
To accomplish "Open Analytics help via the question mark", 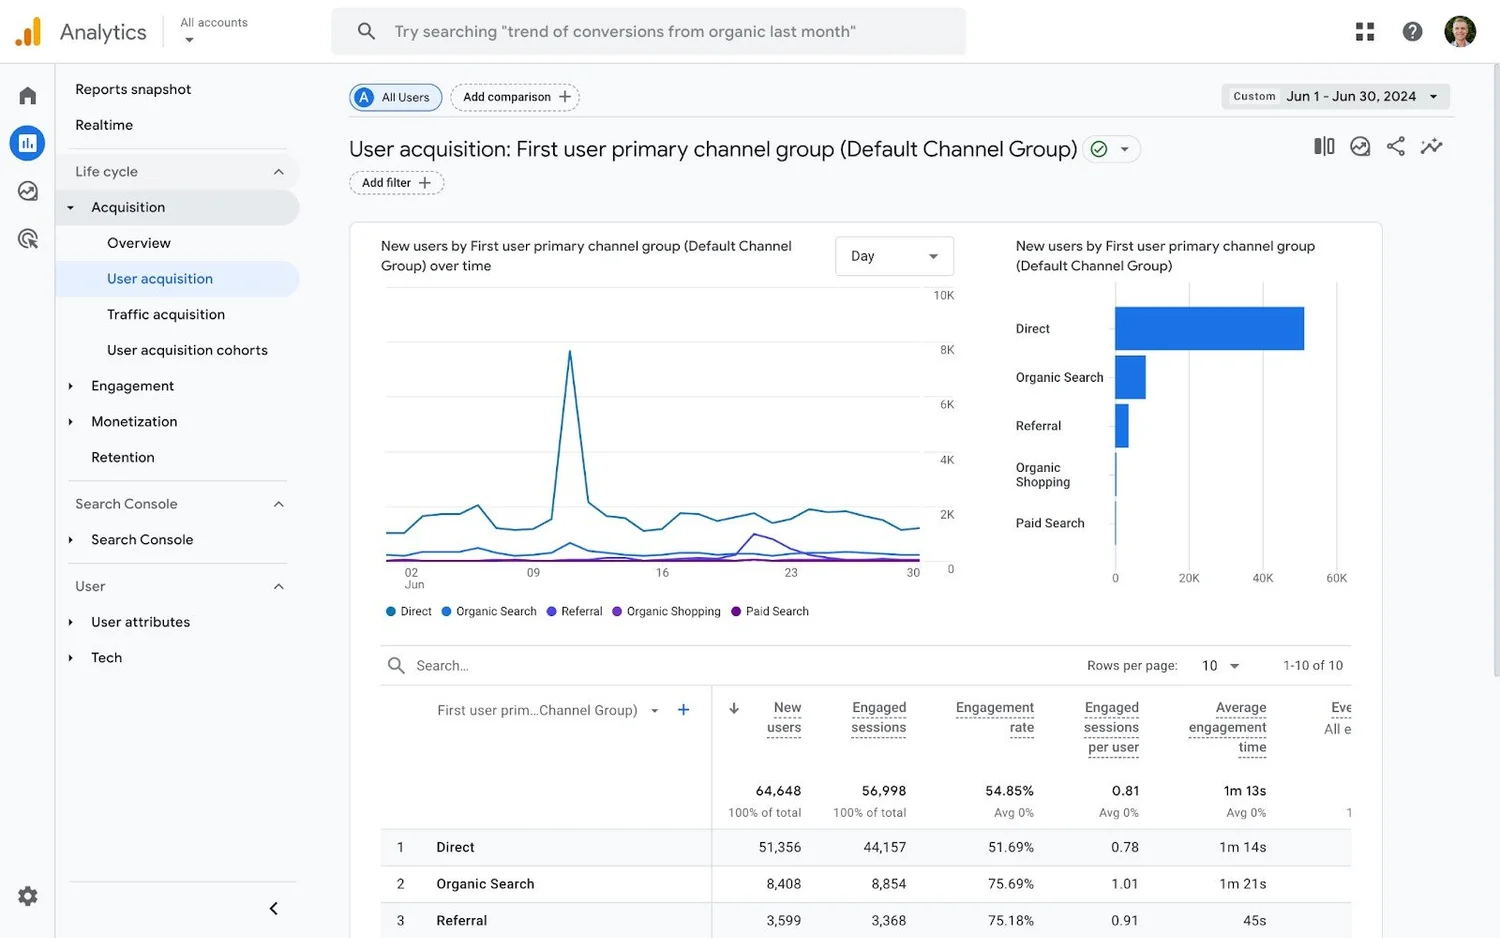I will (1412, 31).
